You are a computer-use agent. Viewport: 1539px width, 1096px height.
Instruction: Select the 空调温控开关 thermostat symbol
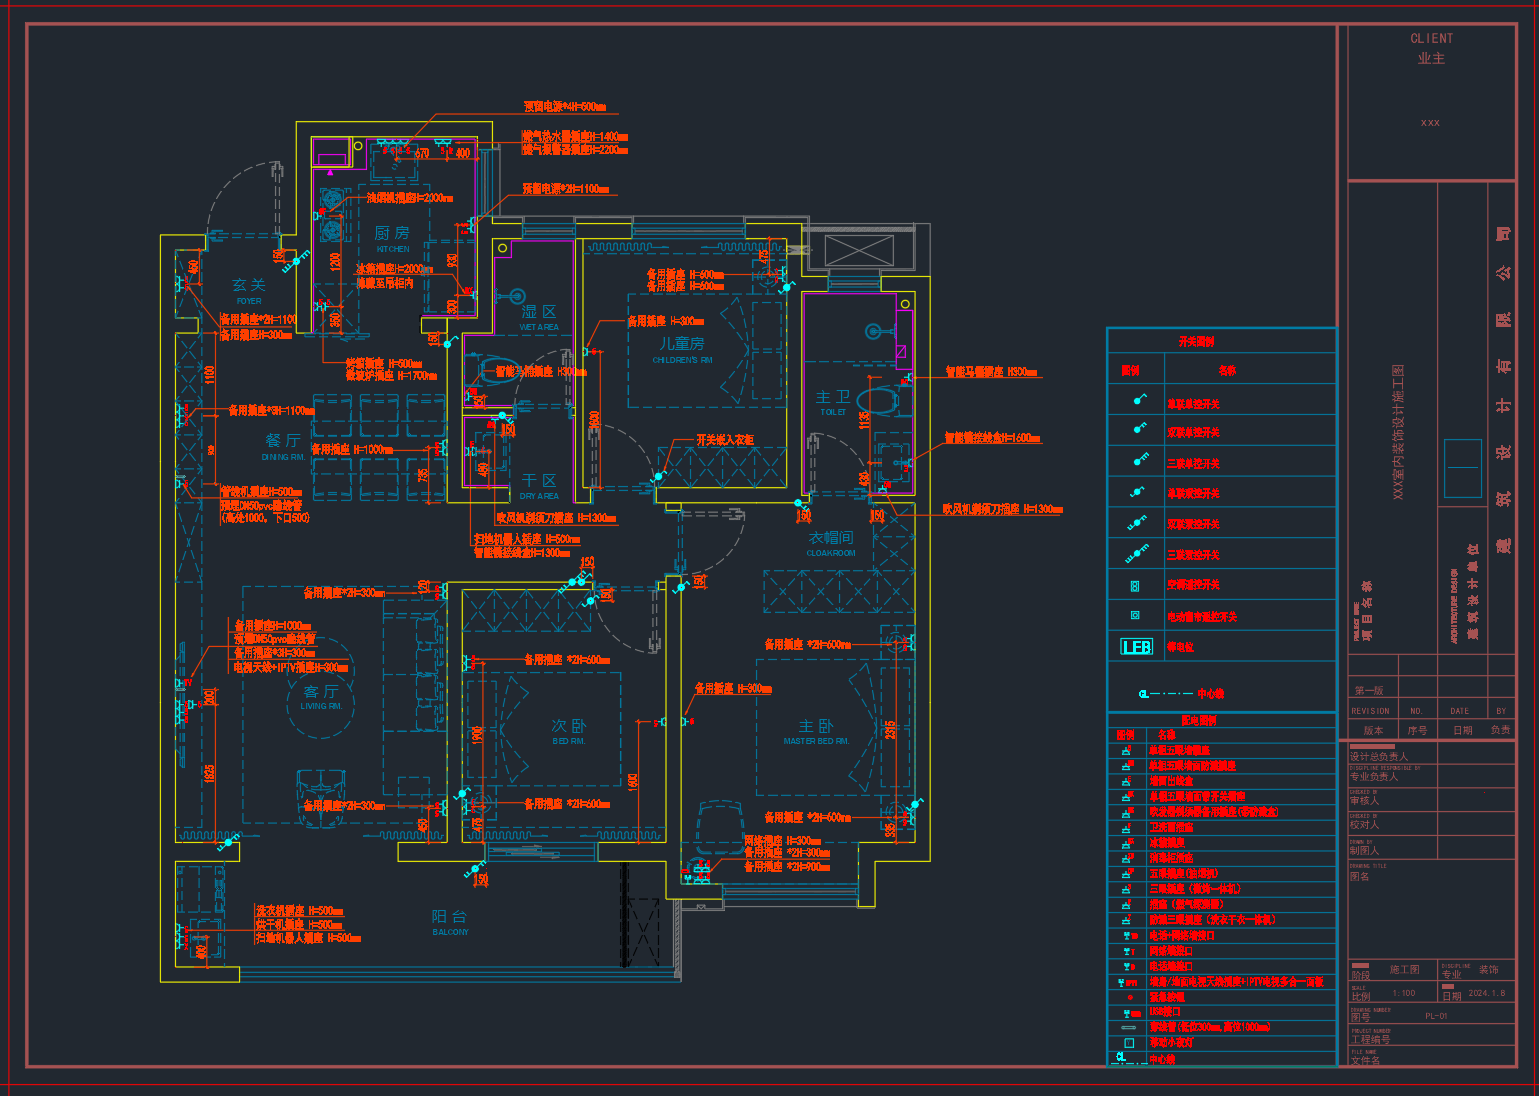click(1135, 586)
